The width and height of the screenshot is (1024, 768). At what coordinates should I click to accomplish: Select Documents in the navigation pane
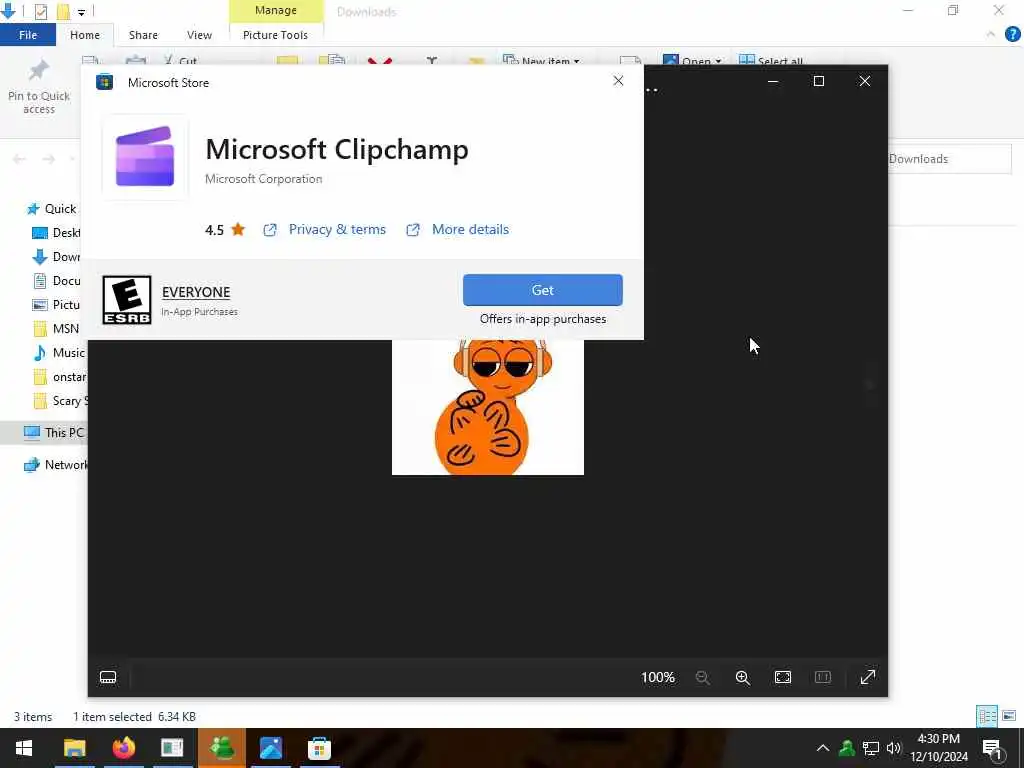pos(56,281)
